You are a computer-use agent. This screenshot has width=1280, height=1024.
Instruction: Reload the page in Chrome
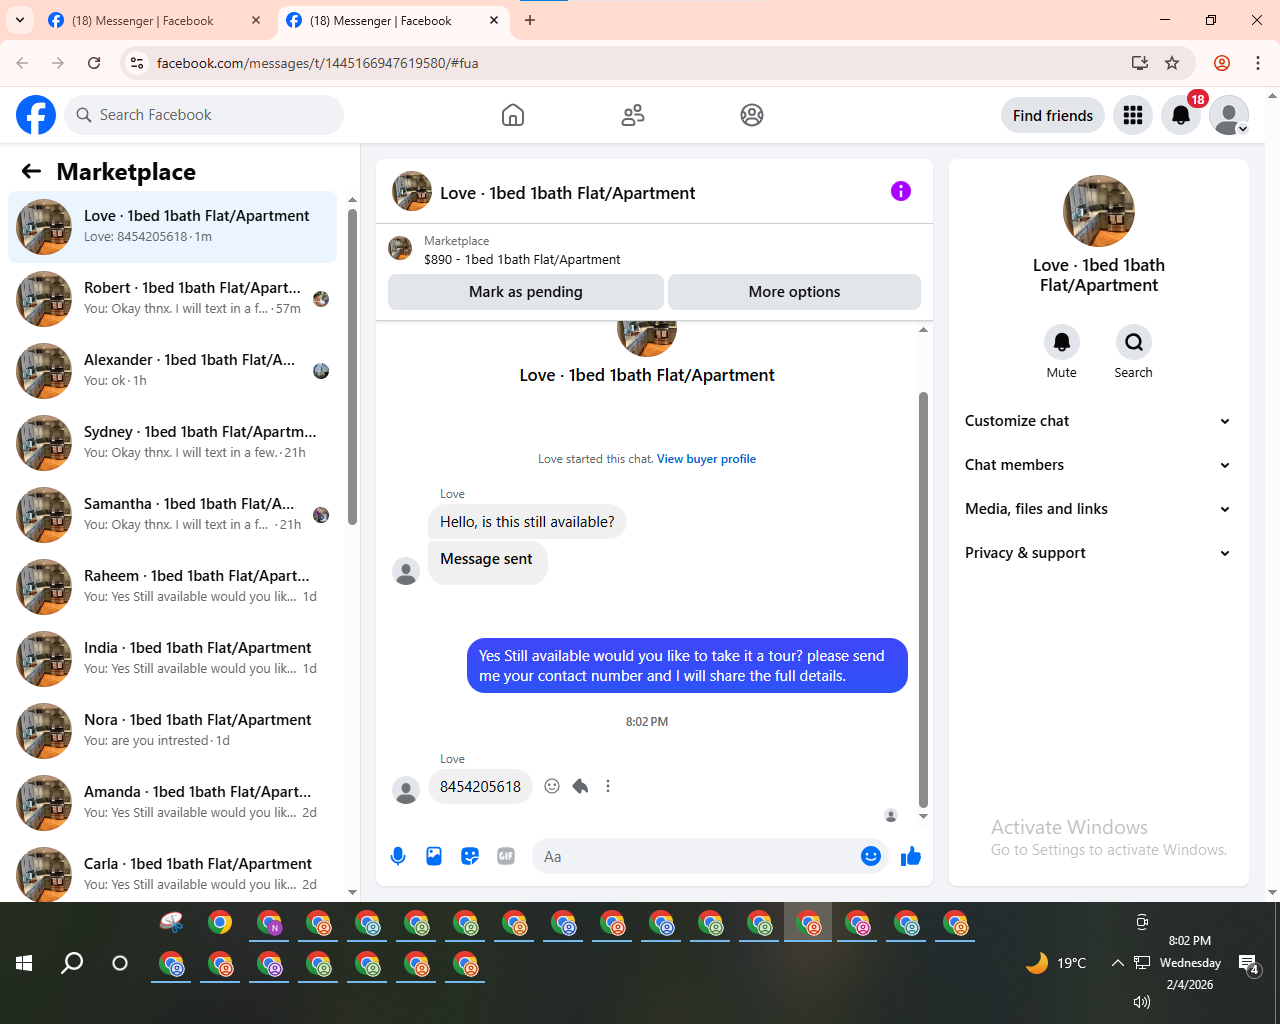94,63
